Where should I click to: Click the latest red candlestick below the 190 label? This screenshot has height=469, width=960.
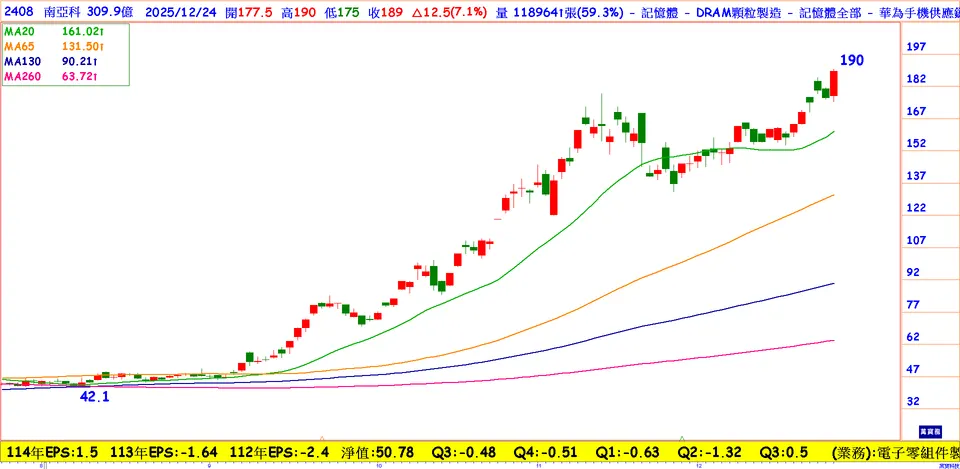coord(833,83)
